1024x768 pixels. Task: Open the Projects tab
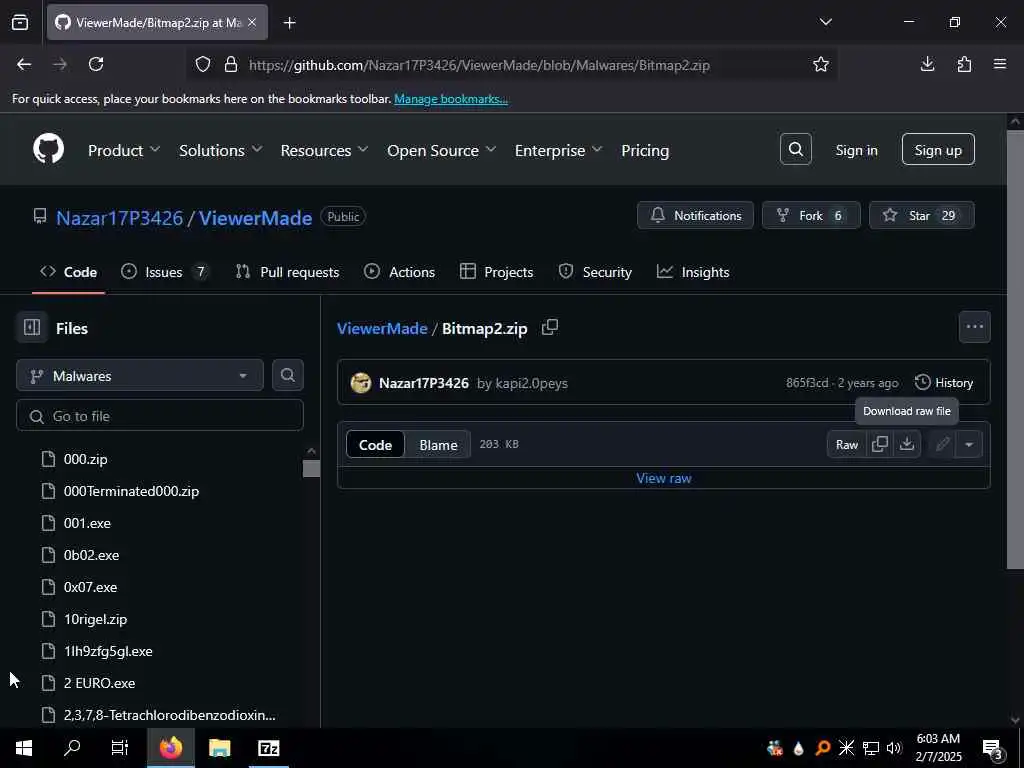click(x=496, y=272)
